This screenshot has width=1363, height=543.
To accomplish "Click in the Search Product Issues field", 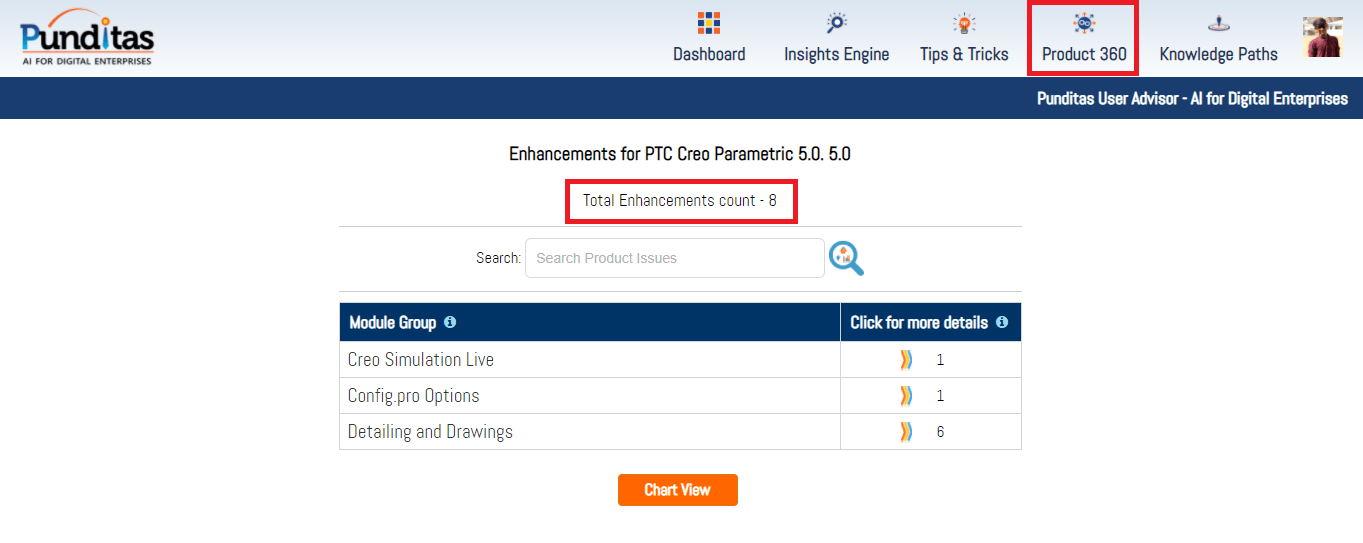I will click(674, 258).
